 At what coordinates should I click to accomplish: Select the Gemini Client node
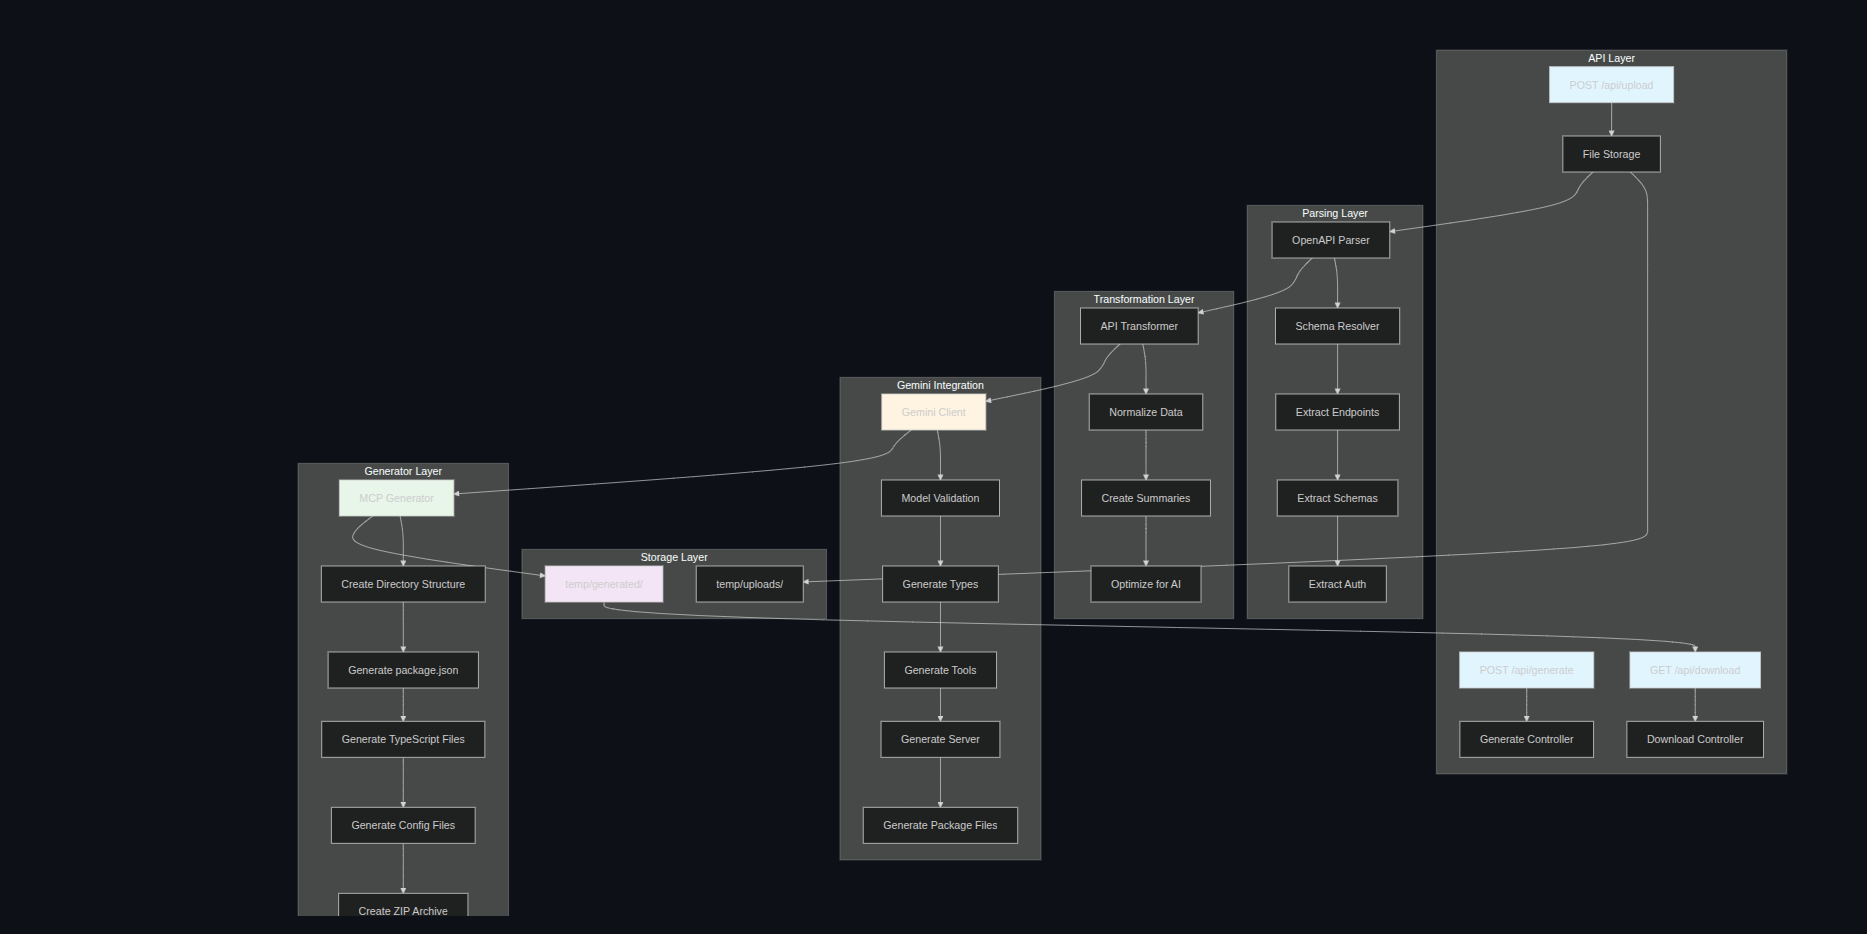point(933,412)
